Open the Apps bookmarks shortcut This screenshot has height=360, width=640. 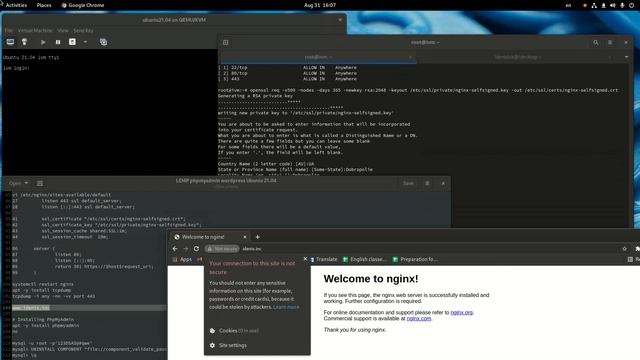click(182, 259)
